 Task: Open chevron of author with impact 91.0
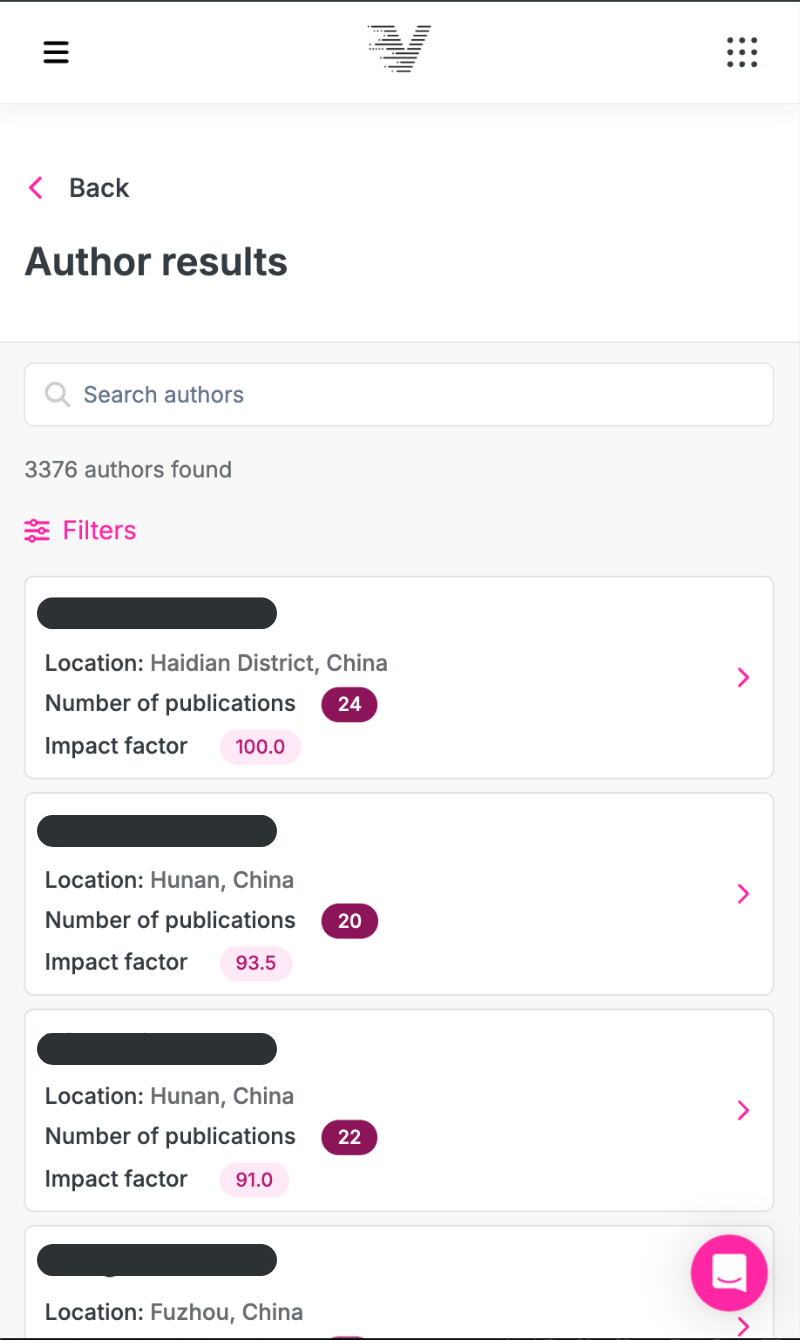743,1110
